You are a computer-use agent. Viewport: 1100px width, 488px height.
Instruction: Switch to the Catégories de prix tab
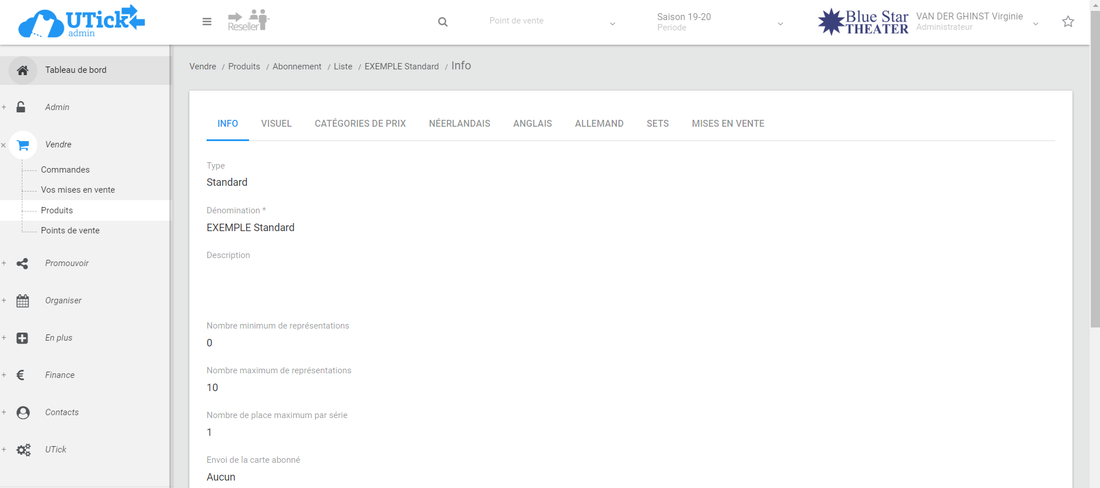[x=360, y=123]
